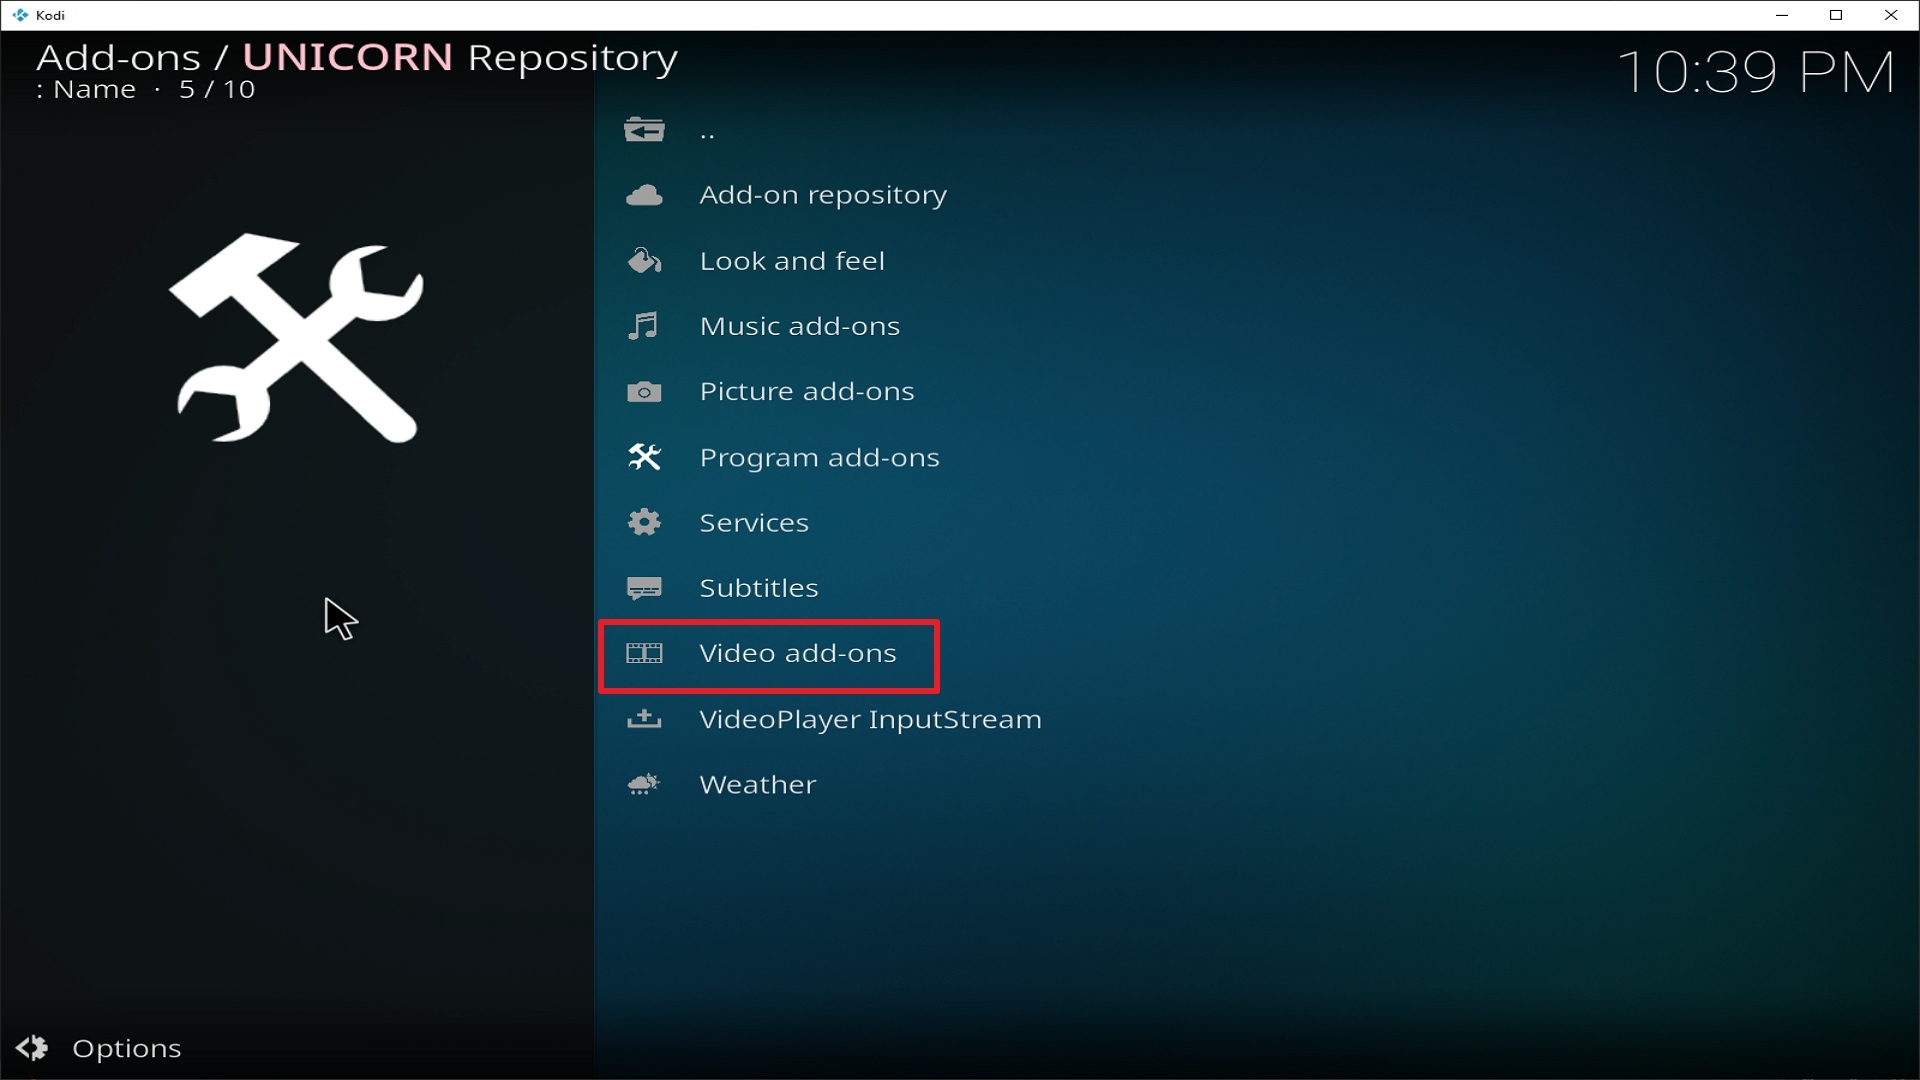Click the Kodi logo in title bar
The width and height of the screenshot is (1920, 1080).
click(x=20, y=15)
